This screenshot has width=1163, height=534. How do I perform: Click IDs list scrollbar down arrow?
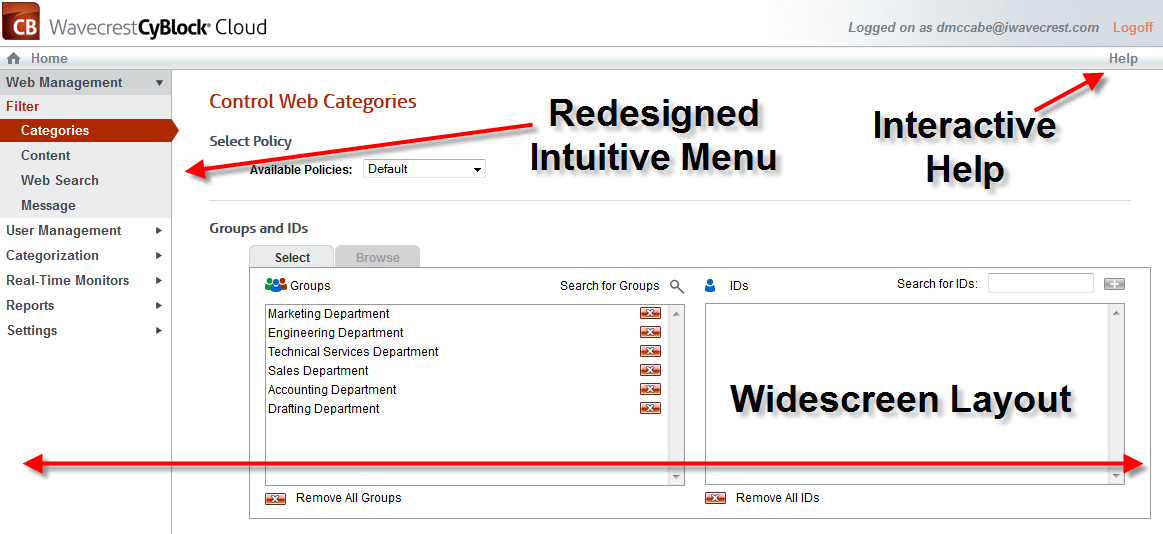(x=1116, y=477)
